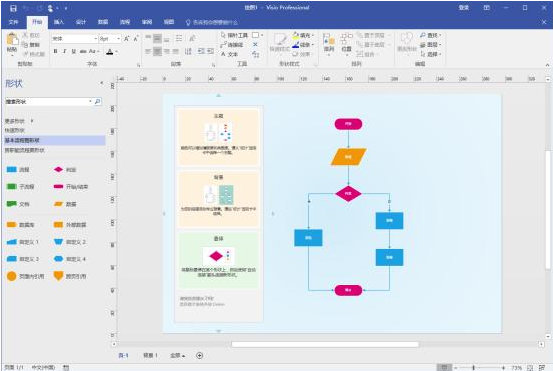Select the Pointer Tool (指针工具)
The width and height of the screenshot is (553, 371).
(x=235, y=35)
